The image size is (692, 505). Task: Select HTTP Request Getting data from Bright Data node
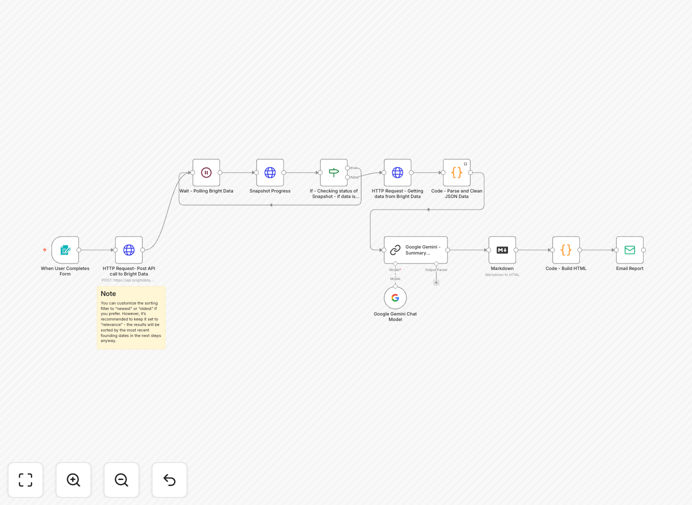click(398, 173)
